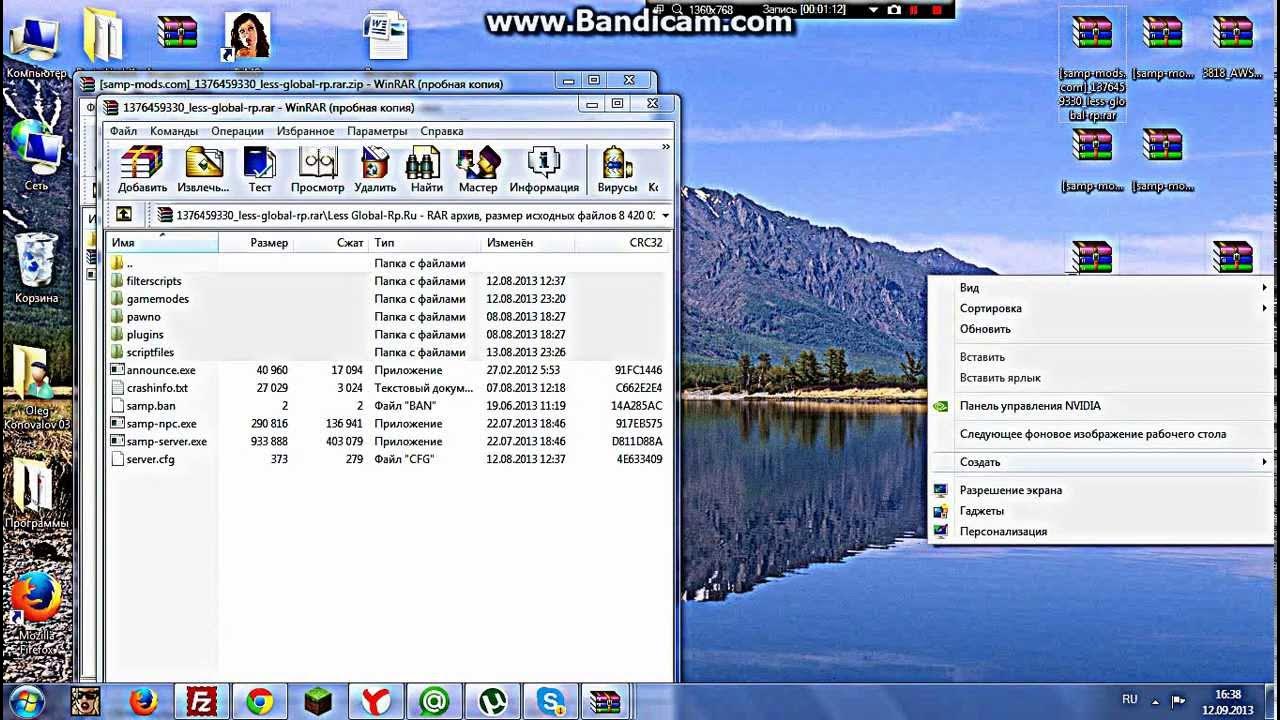Screen dimensions: 1280x720
Task: Click the Удалить toolbar icon
Action: point(375,169)
